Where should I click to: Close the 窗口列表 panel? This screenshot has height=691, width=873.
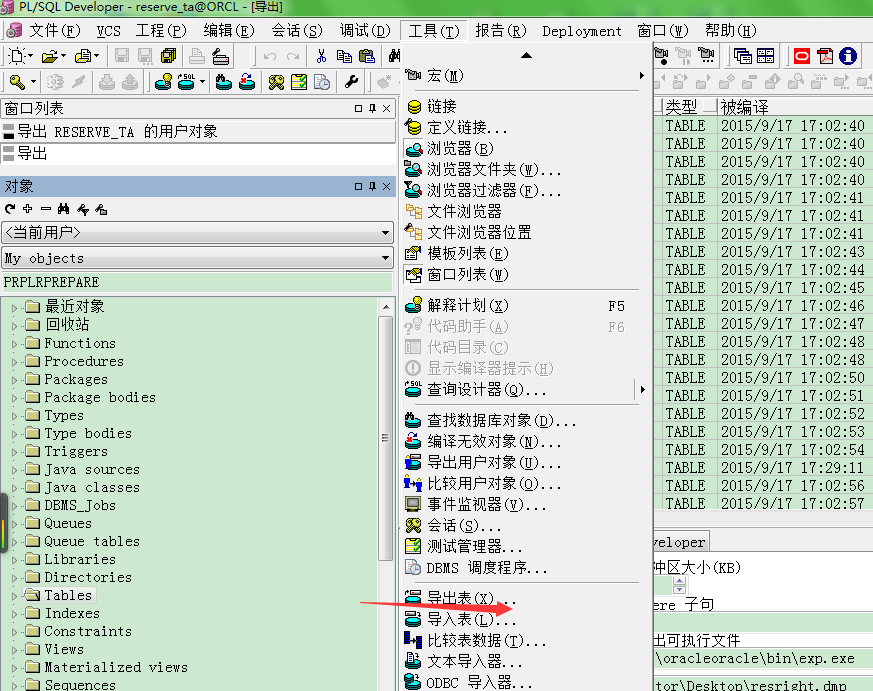[386, 109]
